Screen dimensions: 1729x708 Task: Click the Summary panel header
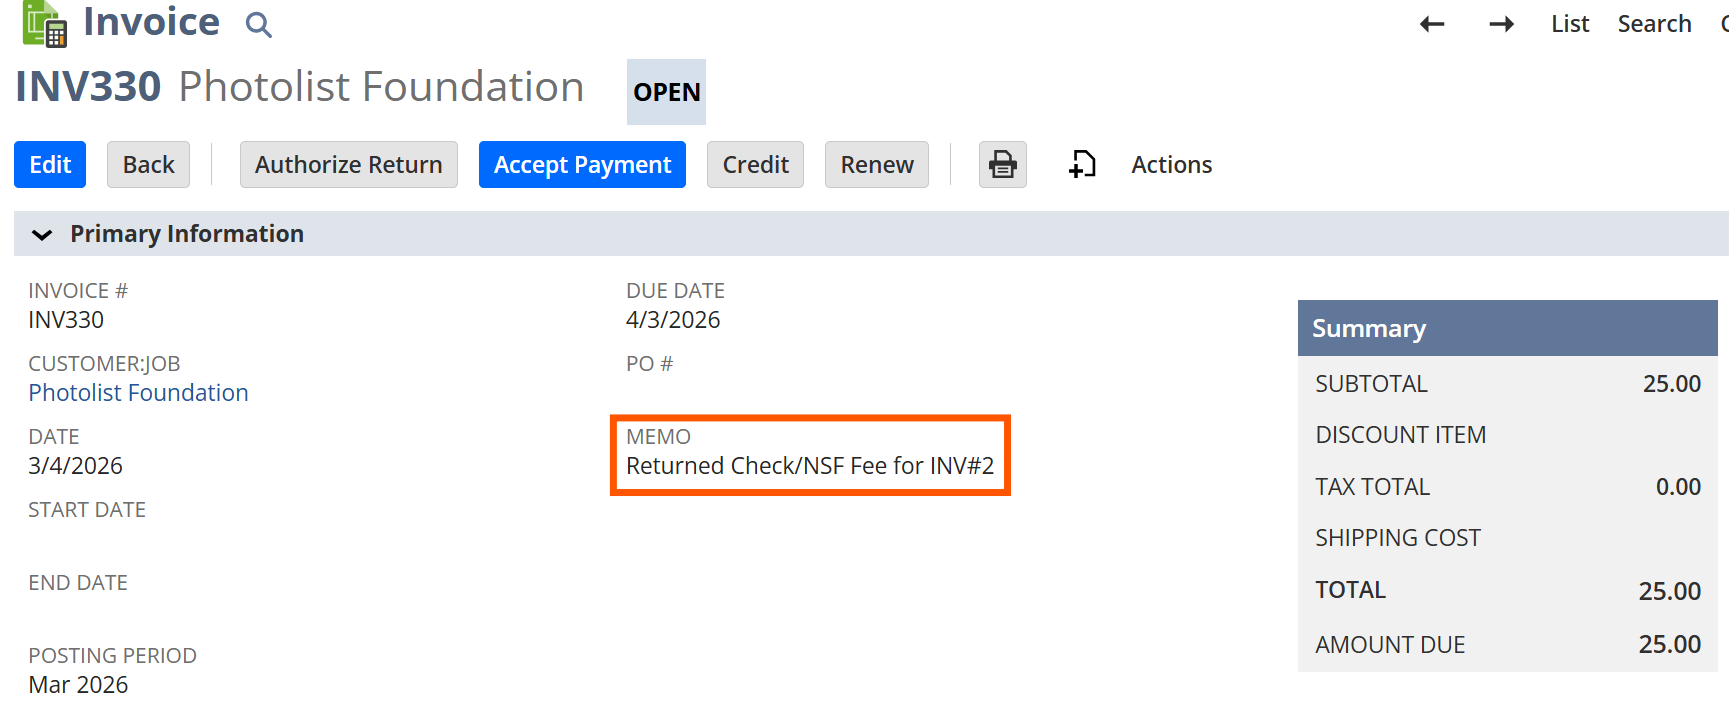pos(1506,328)
